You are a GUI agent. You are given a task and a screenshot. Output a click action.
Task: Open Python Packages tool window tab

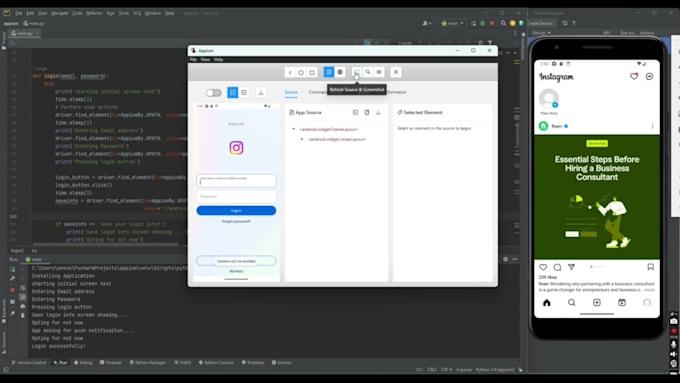point(147,363)
